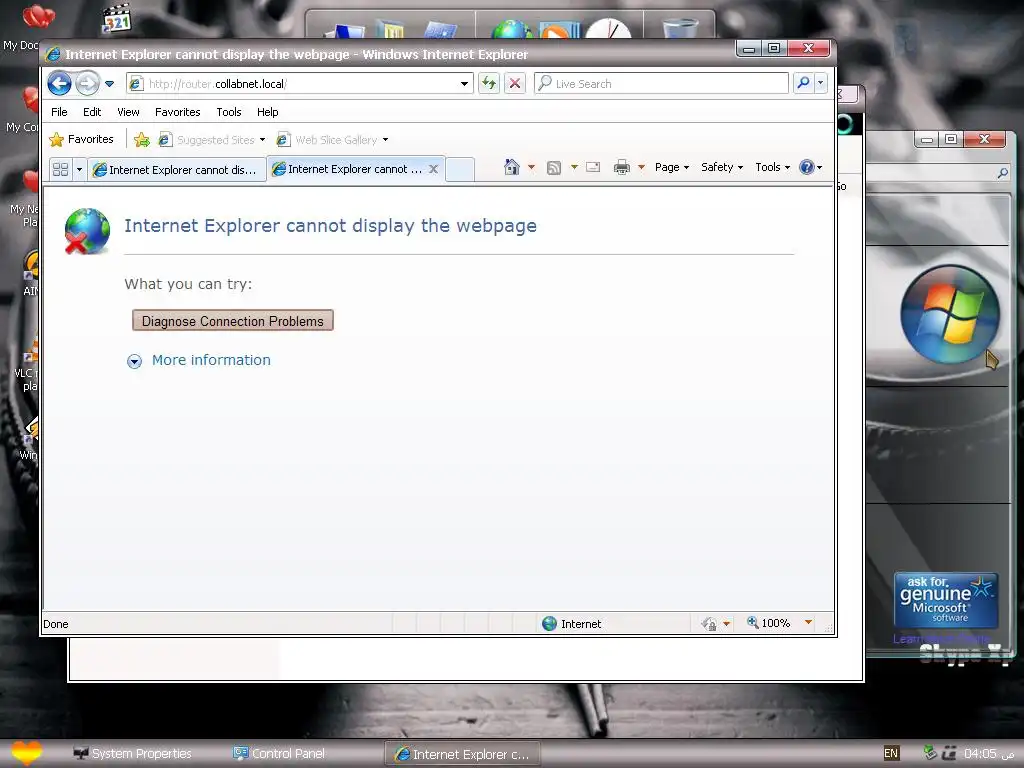The height and width of the screenshot is (768, 1024).
Task: Click the EN language indicator
Action: tap(891, 753)
